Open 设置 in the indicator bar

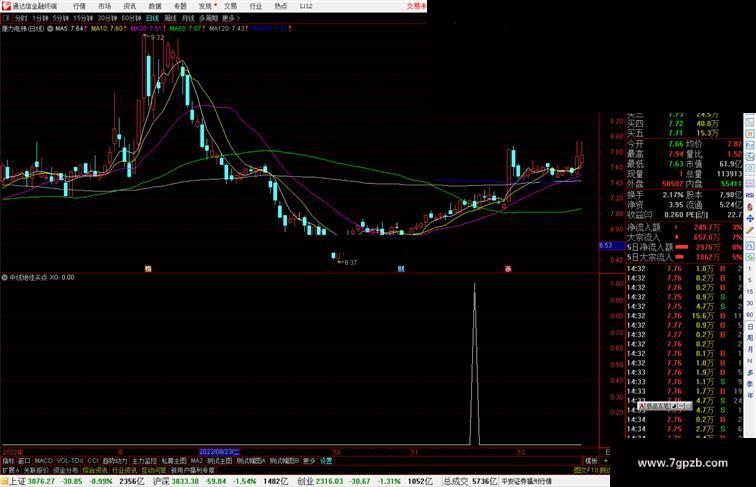pos(326,461)
